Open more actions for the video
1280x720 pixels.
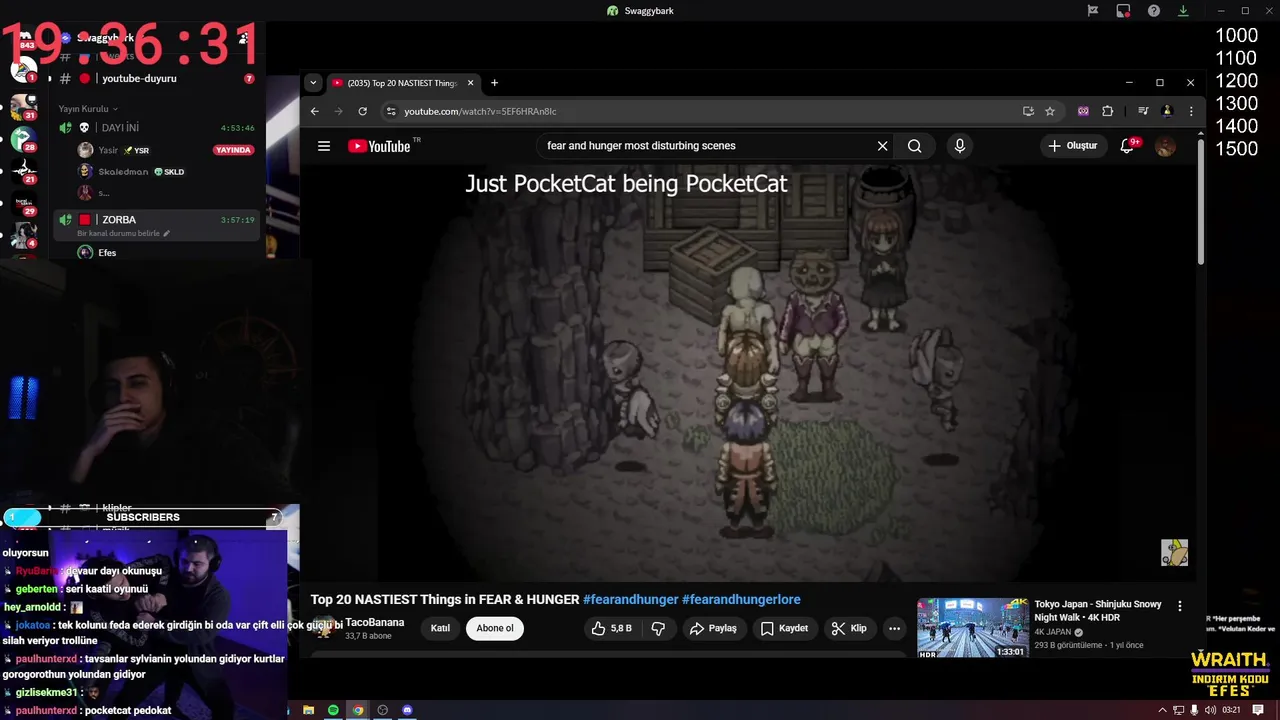(x=894, y=628)
